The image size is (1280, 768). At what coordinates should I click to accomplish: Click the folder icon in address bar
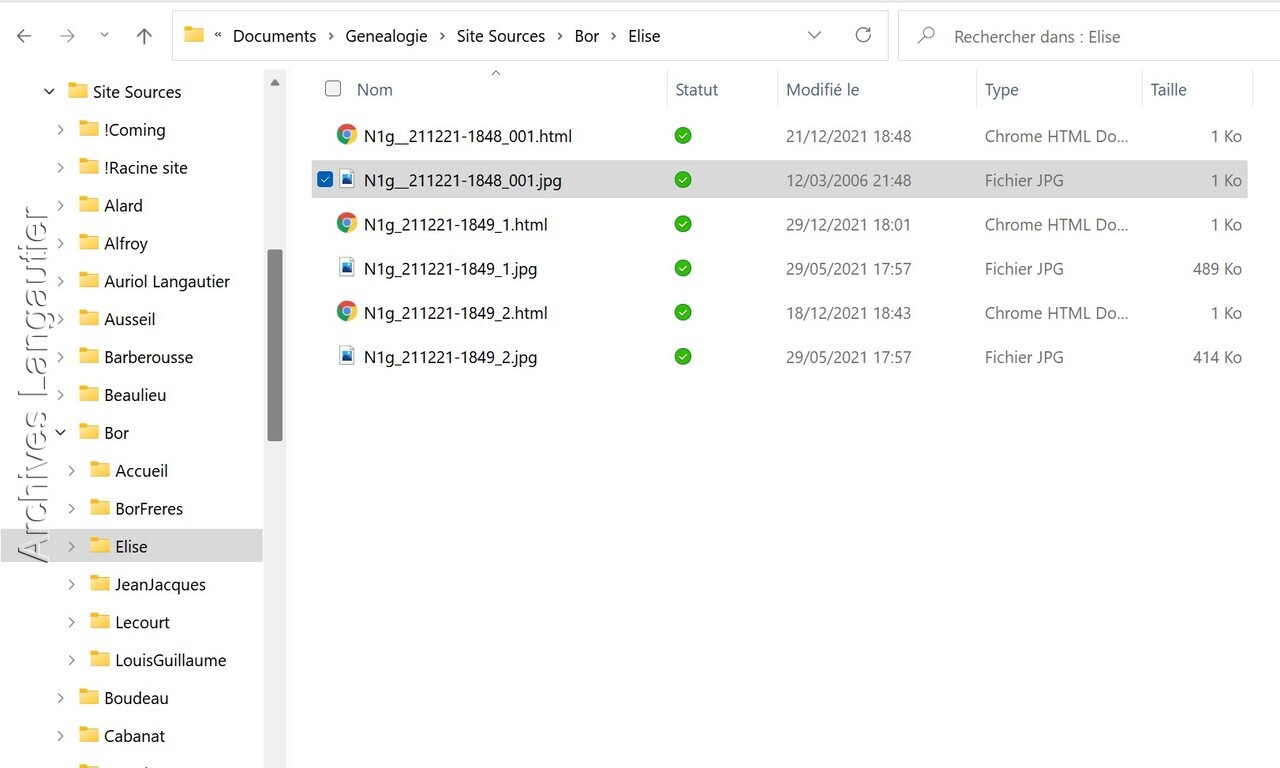point(194,35)
